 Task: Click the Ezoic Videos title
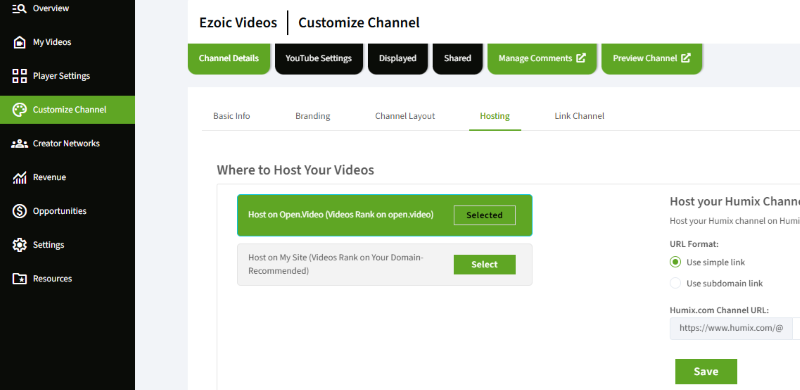click(x=238, y=22)
